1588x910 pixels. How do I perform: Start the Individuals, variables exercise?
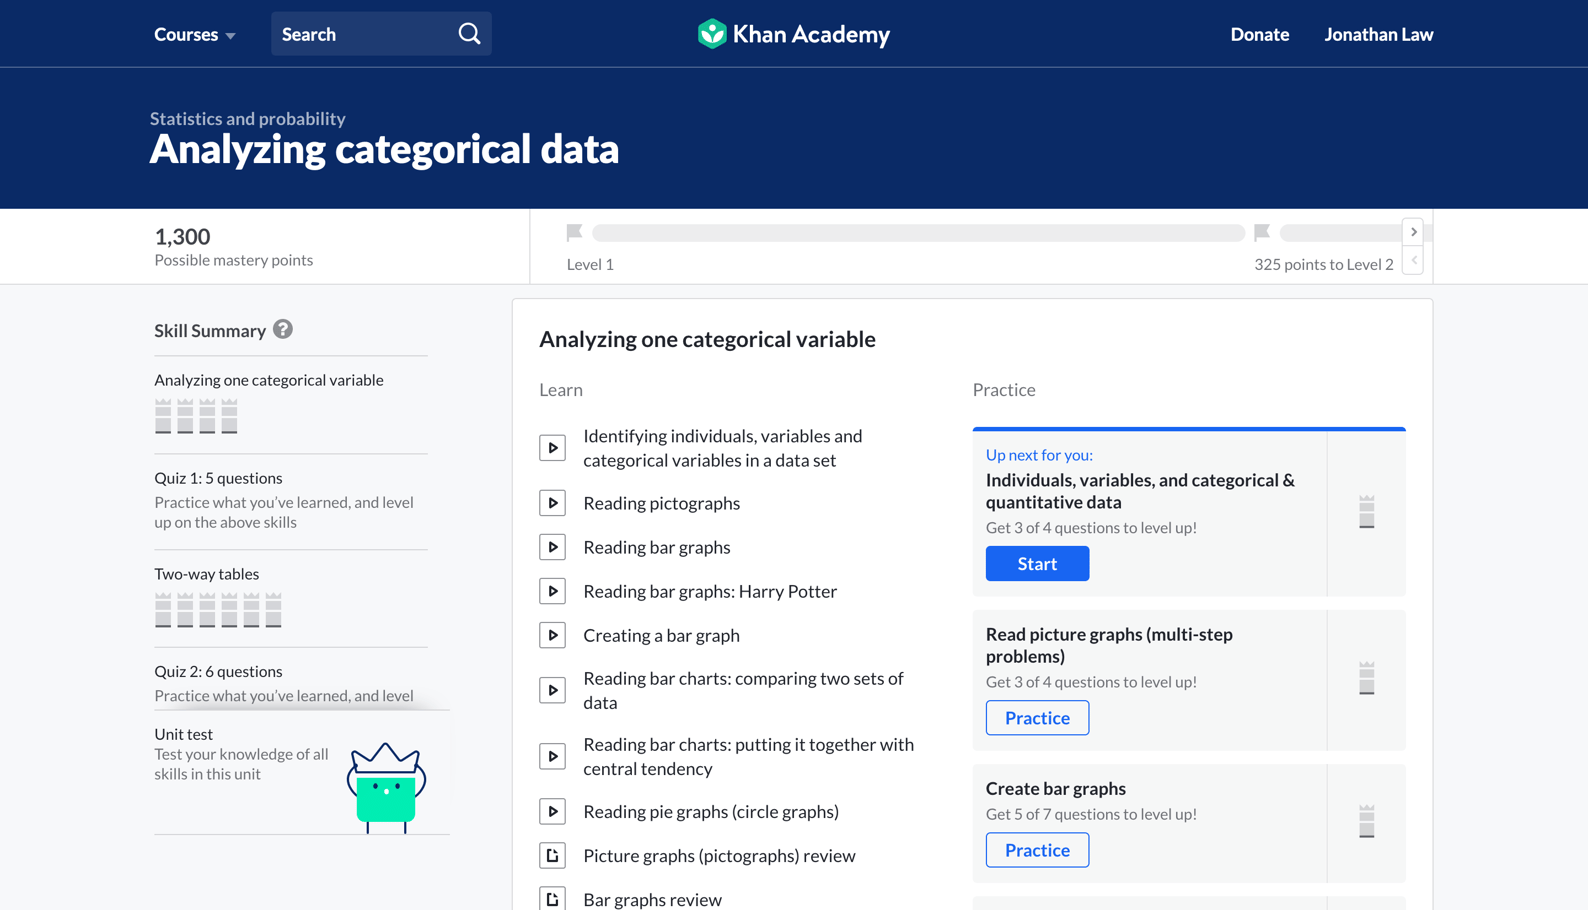pyautogui.click(x=1037, y=564)
